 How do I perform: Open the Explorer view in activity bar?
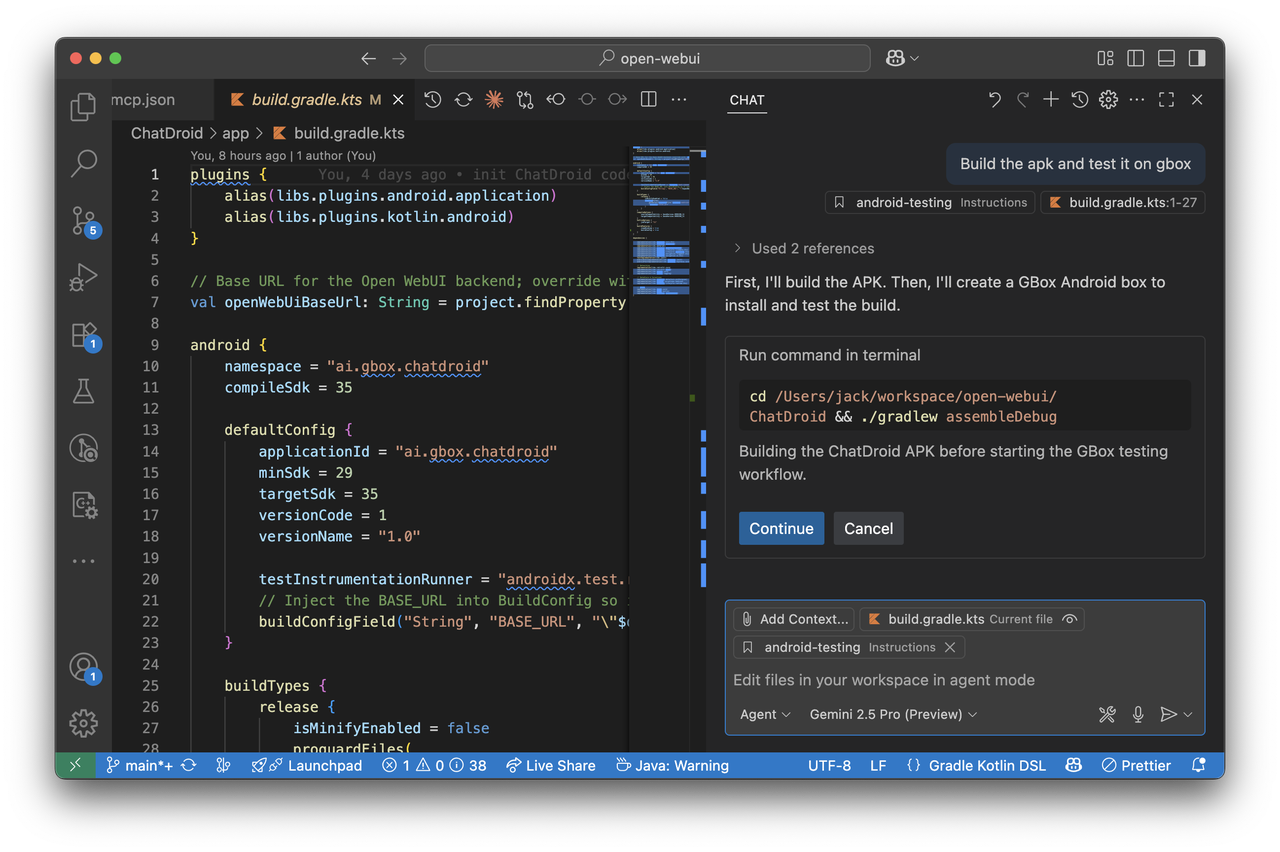click(83, 106)
